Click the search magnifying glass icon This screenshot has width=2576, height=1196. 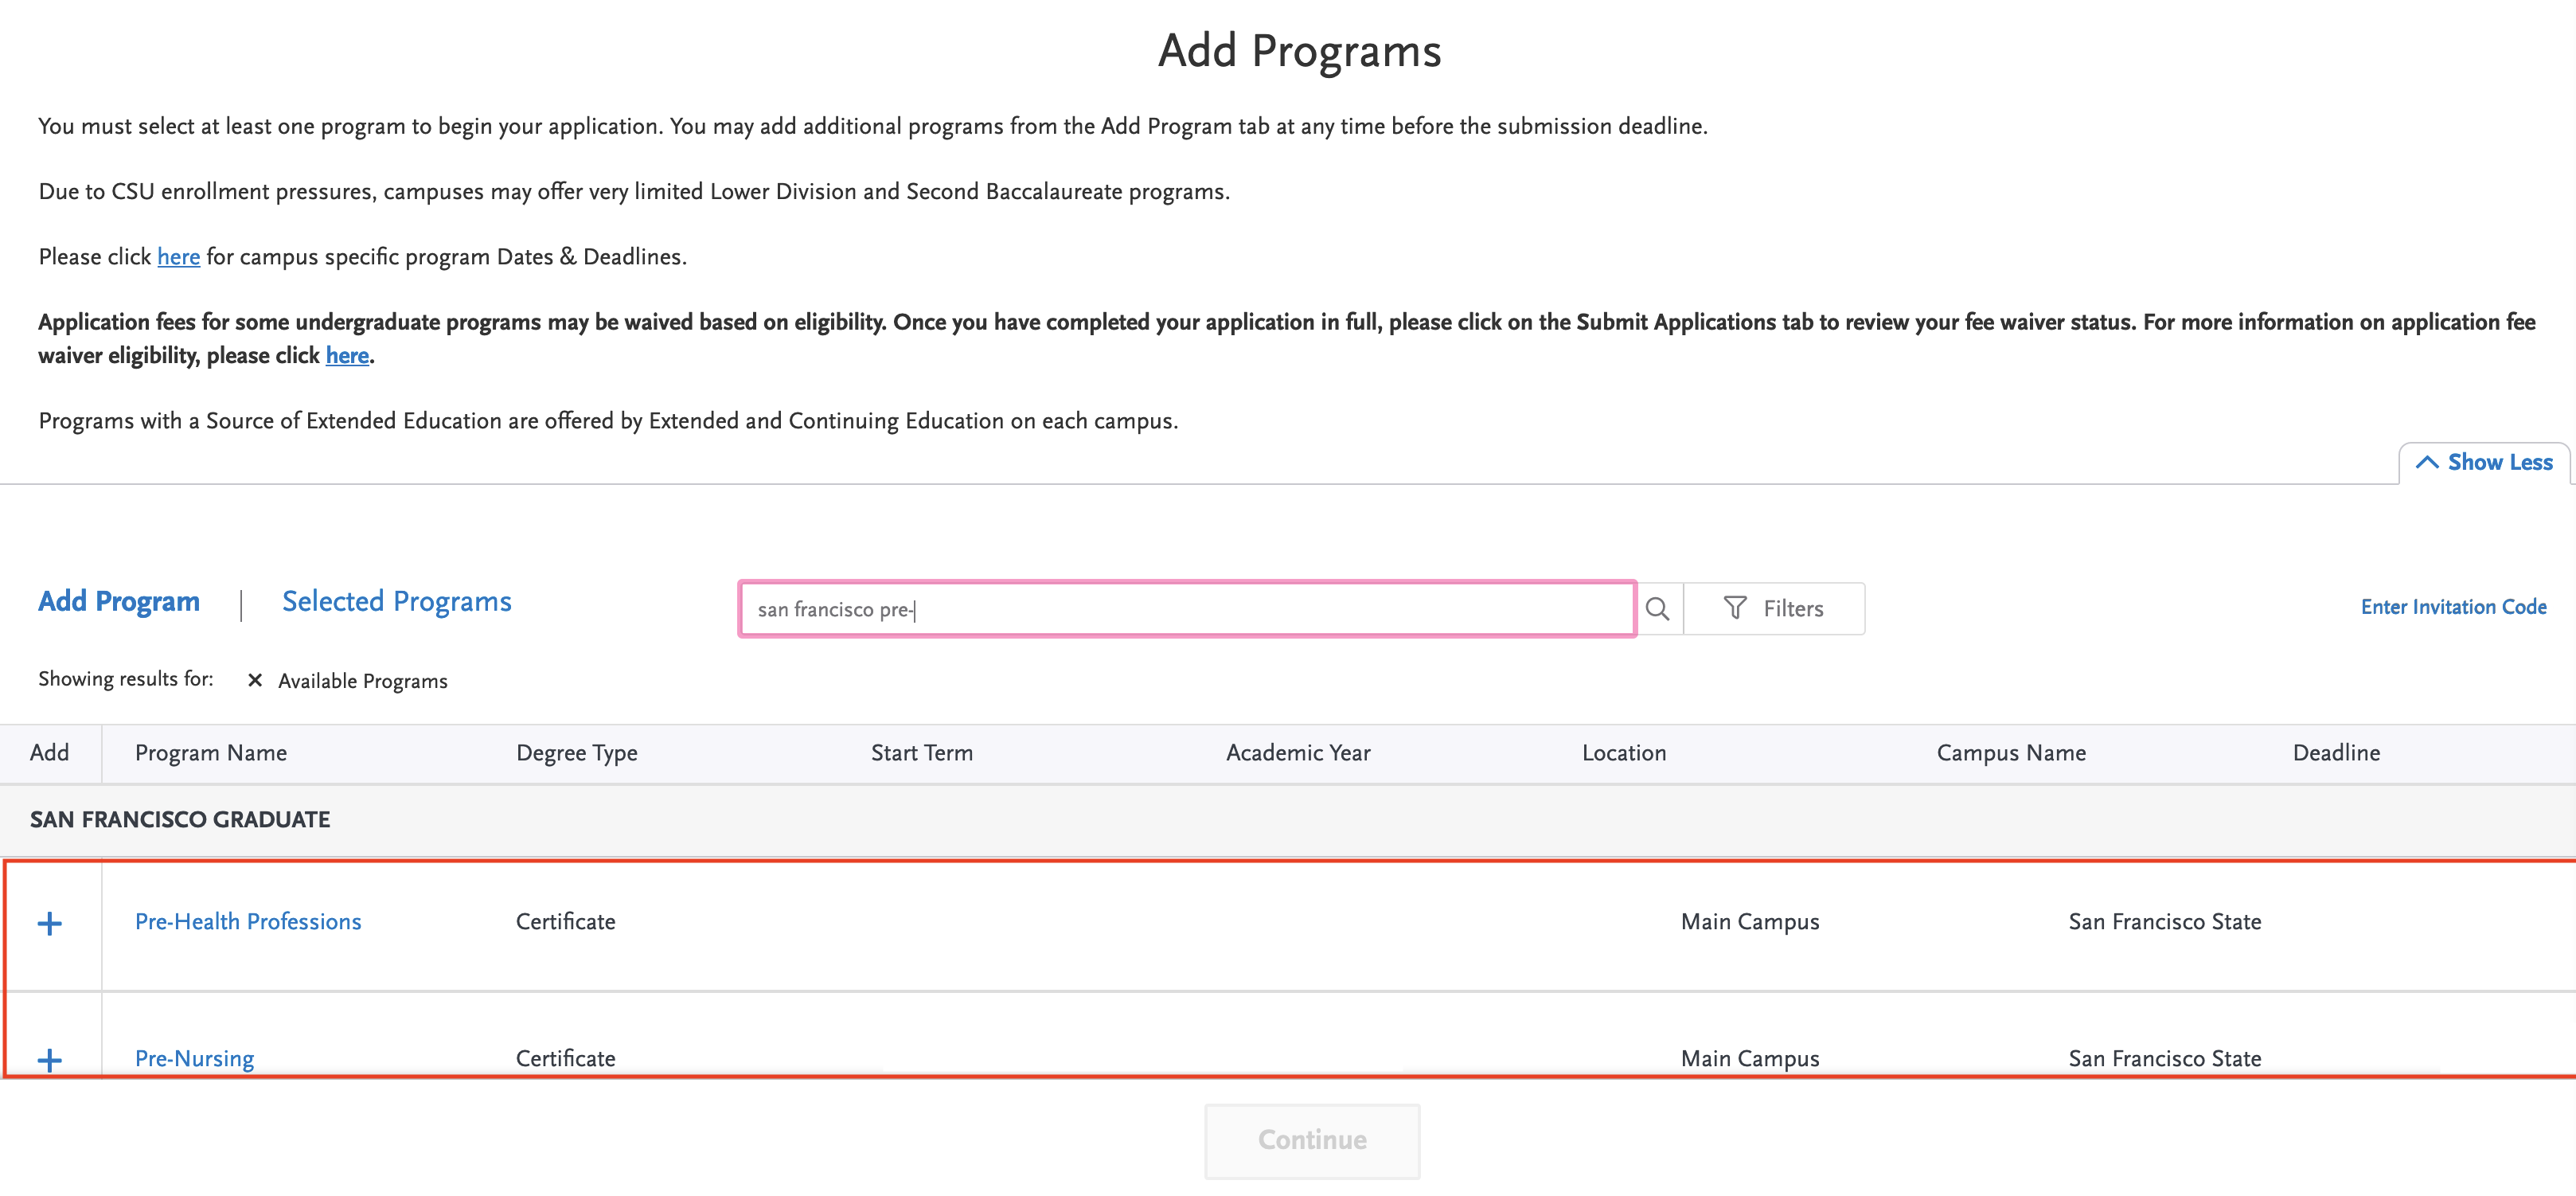(x=1659, y=608)
